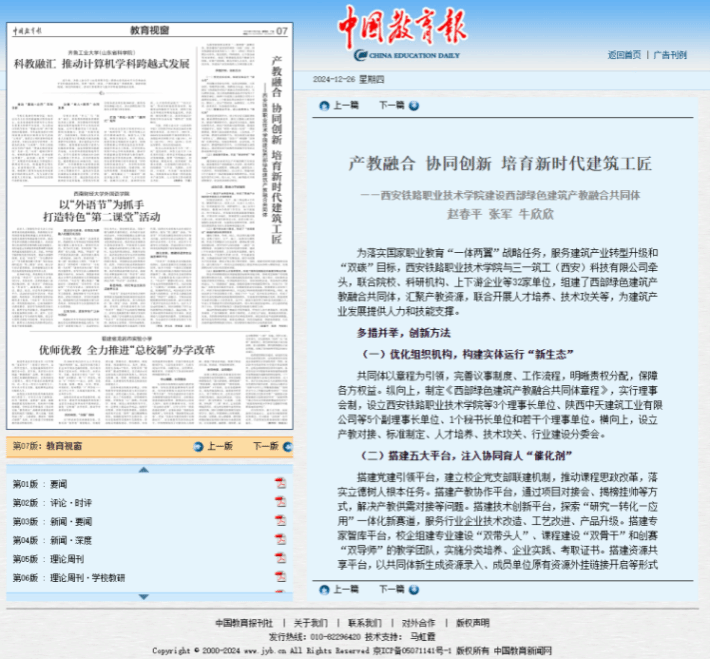The image size is (710, 659).
Task: Open footer link 对外合作
Action: click(x=418, y=623)
